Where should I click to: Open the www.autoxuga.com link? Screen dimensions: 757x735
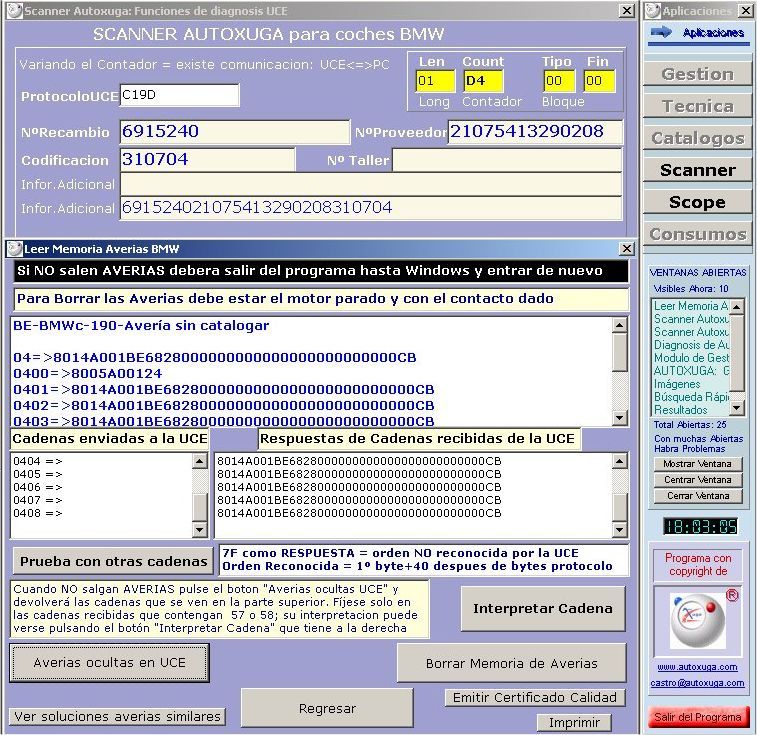[x=697, y=667]
